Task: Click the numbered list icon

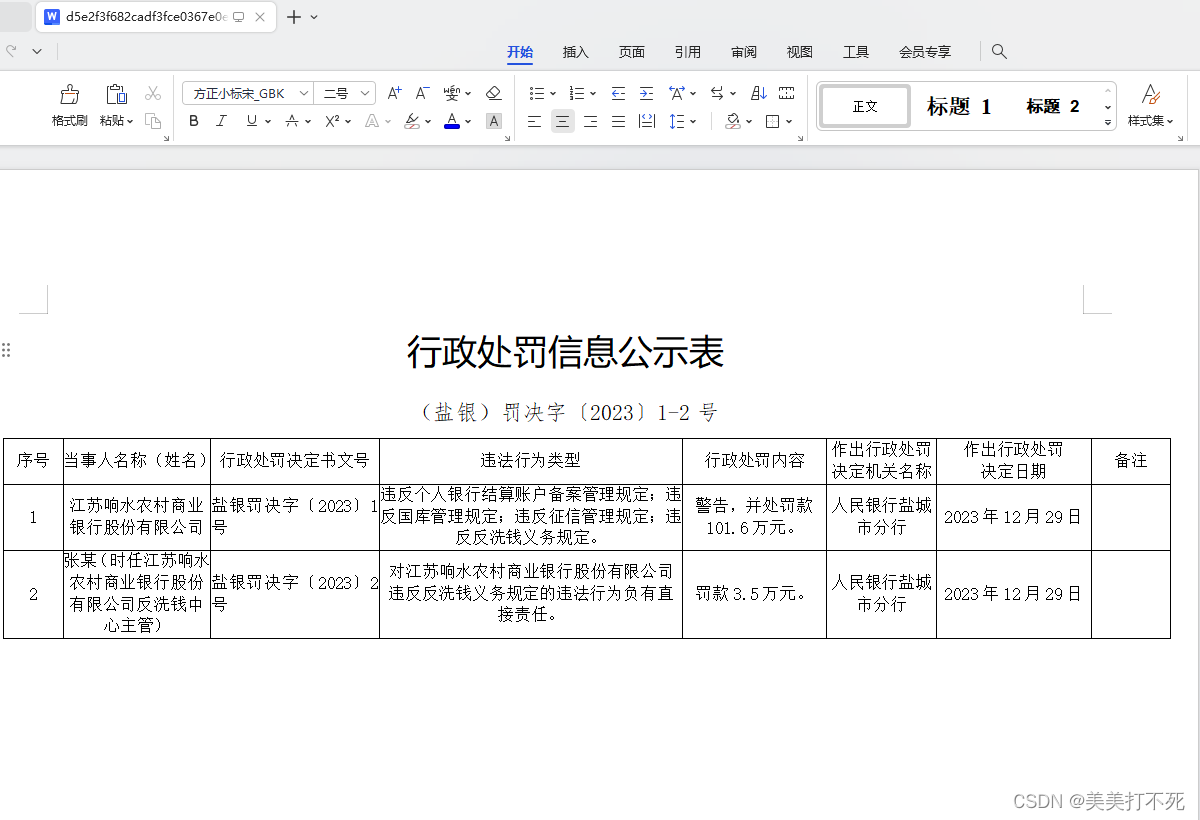Action: (x=577, y=93)
